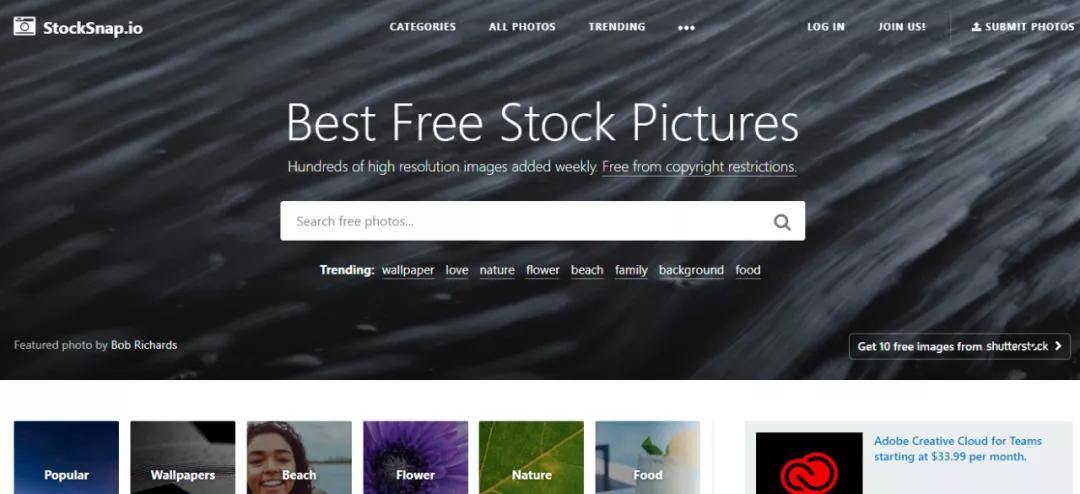This screenshot has width=1080, height=494.
Task: Click the Search free photos field
Action: point(542,221)
